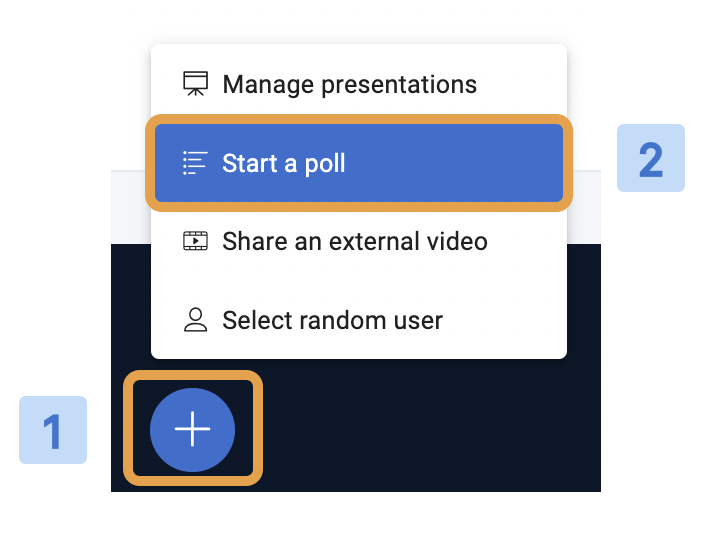Click the "Share an external video" text
Image resolution: width=707 pixels, height=545 pixels.
pos(354,241)
